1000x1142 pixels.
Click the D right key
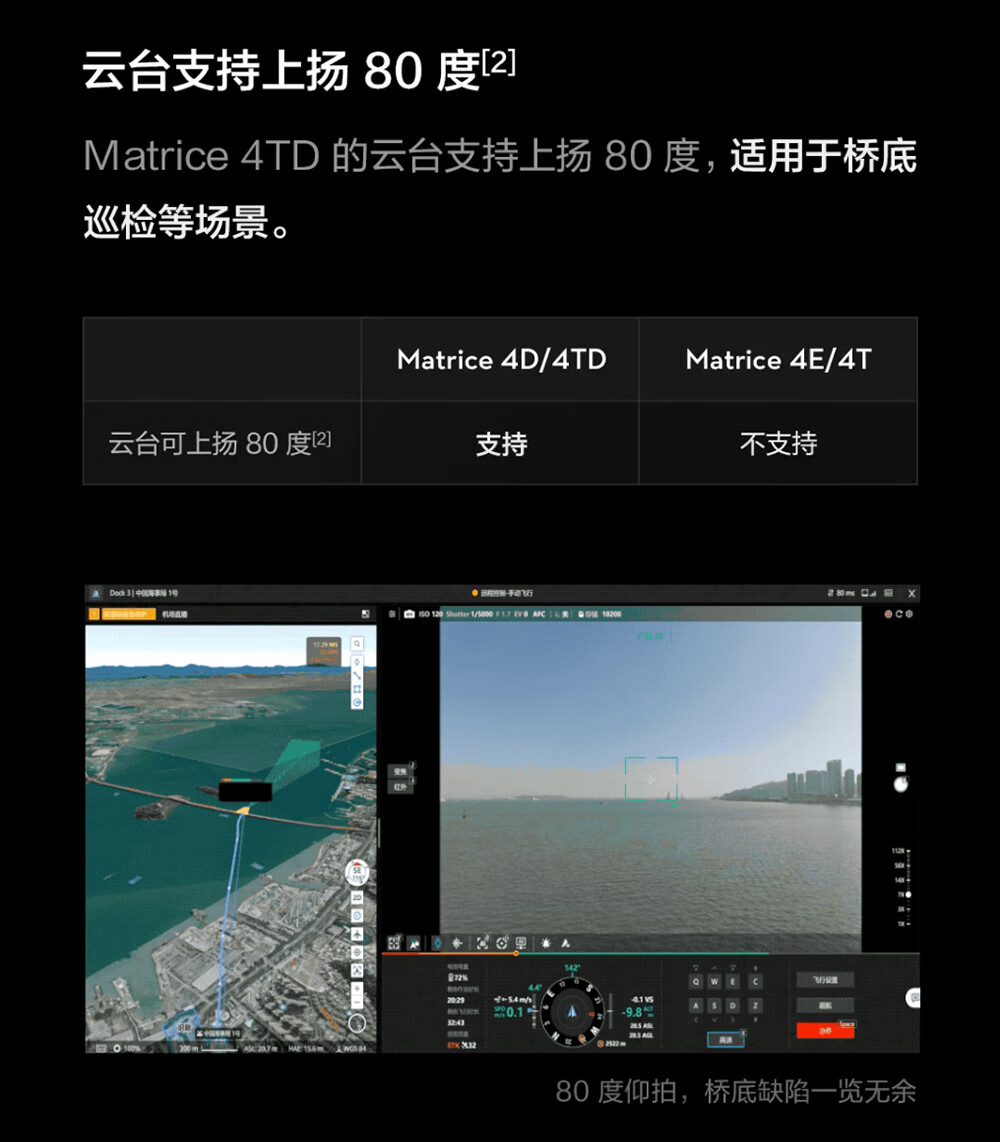733,1006
